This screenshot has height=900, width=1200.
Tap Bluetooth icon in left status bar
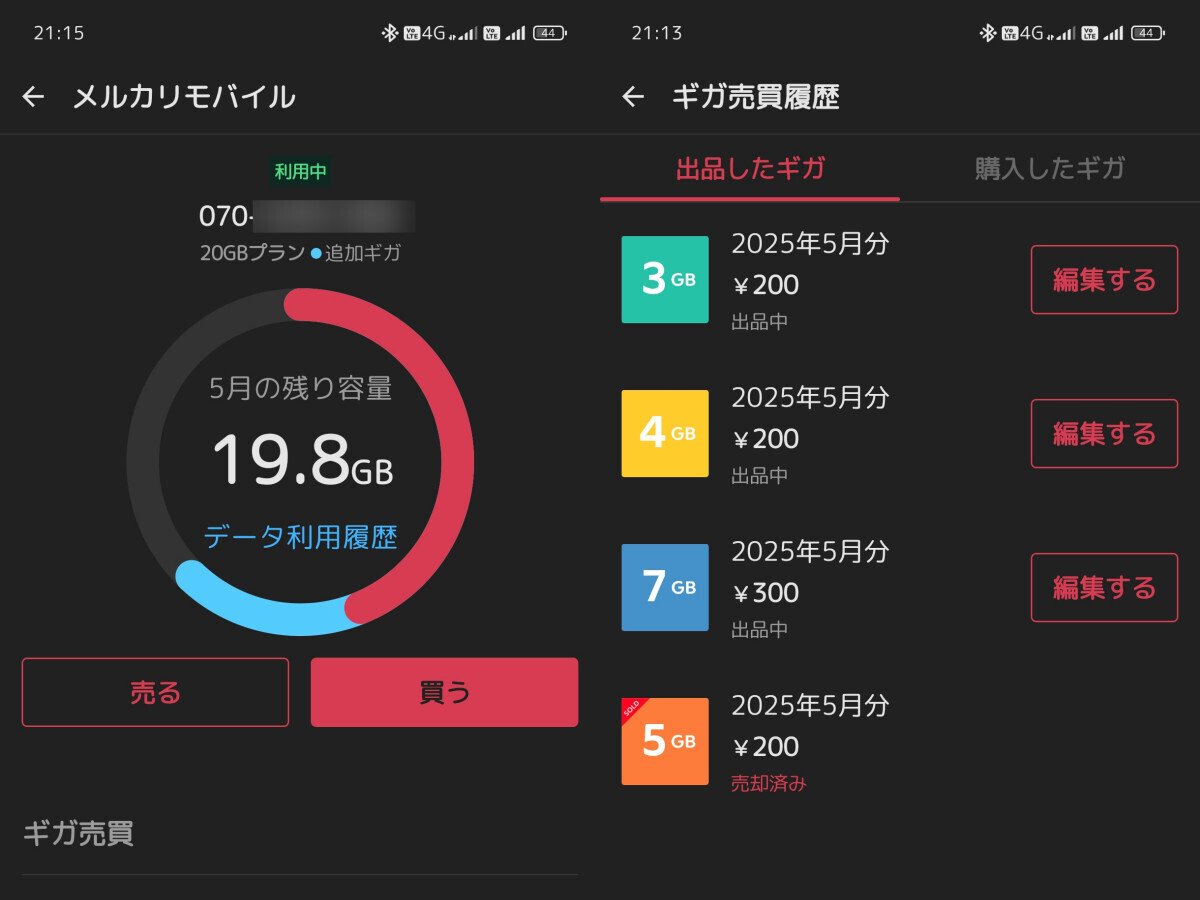click(x=389, y=33)
